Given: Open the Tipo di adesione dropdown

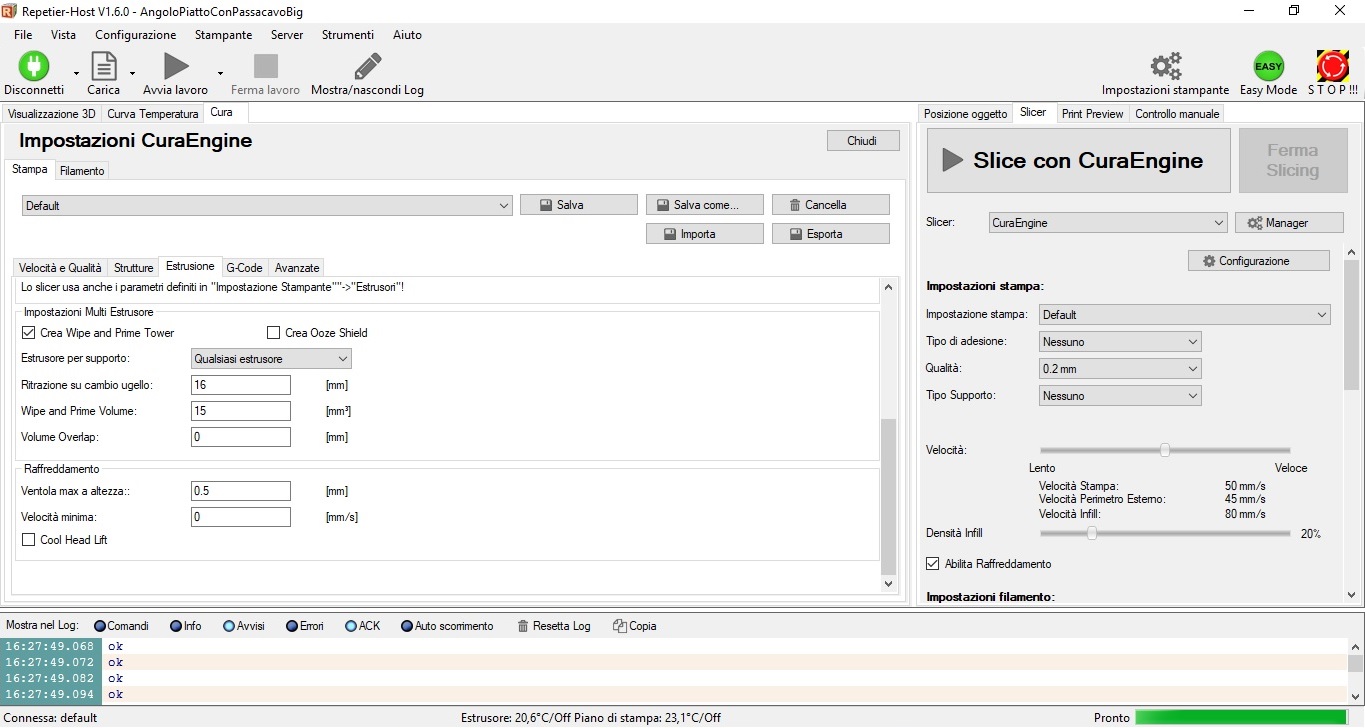Looking at the screenshot, I should tap(1120, 342).
